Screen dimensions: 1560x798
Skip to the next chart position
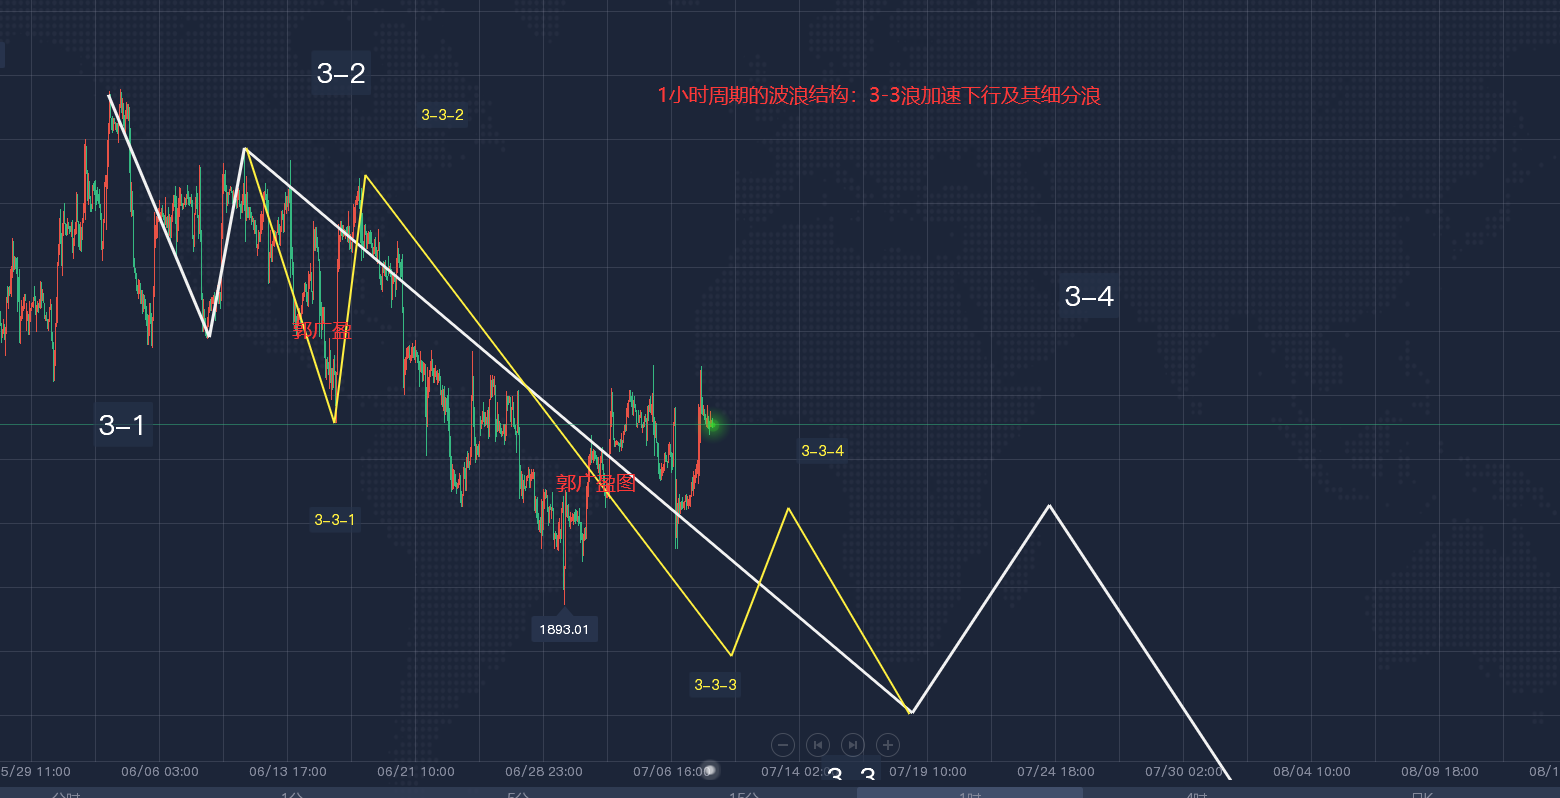852,745
